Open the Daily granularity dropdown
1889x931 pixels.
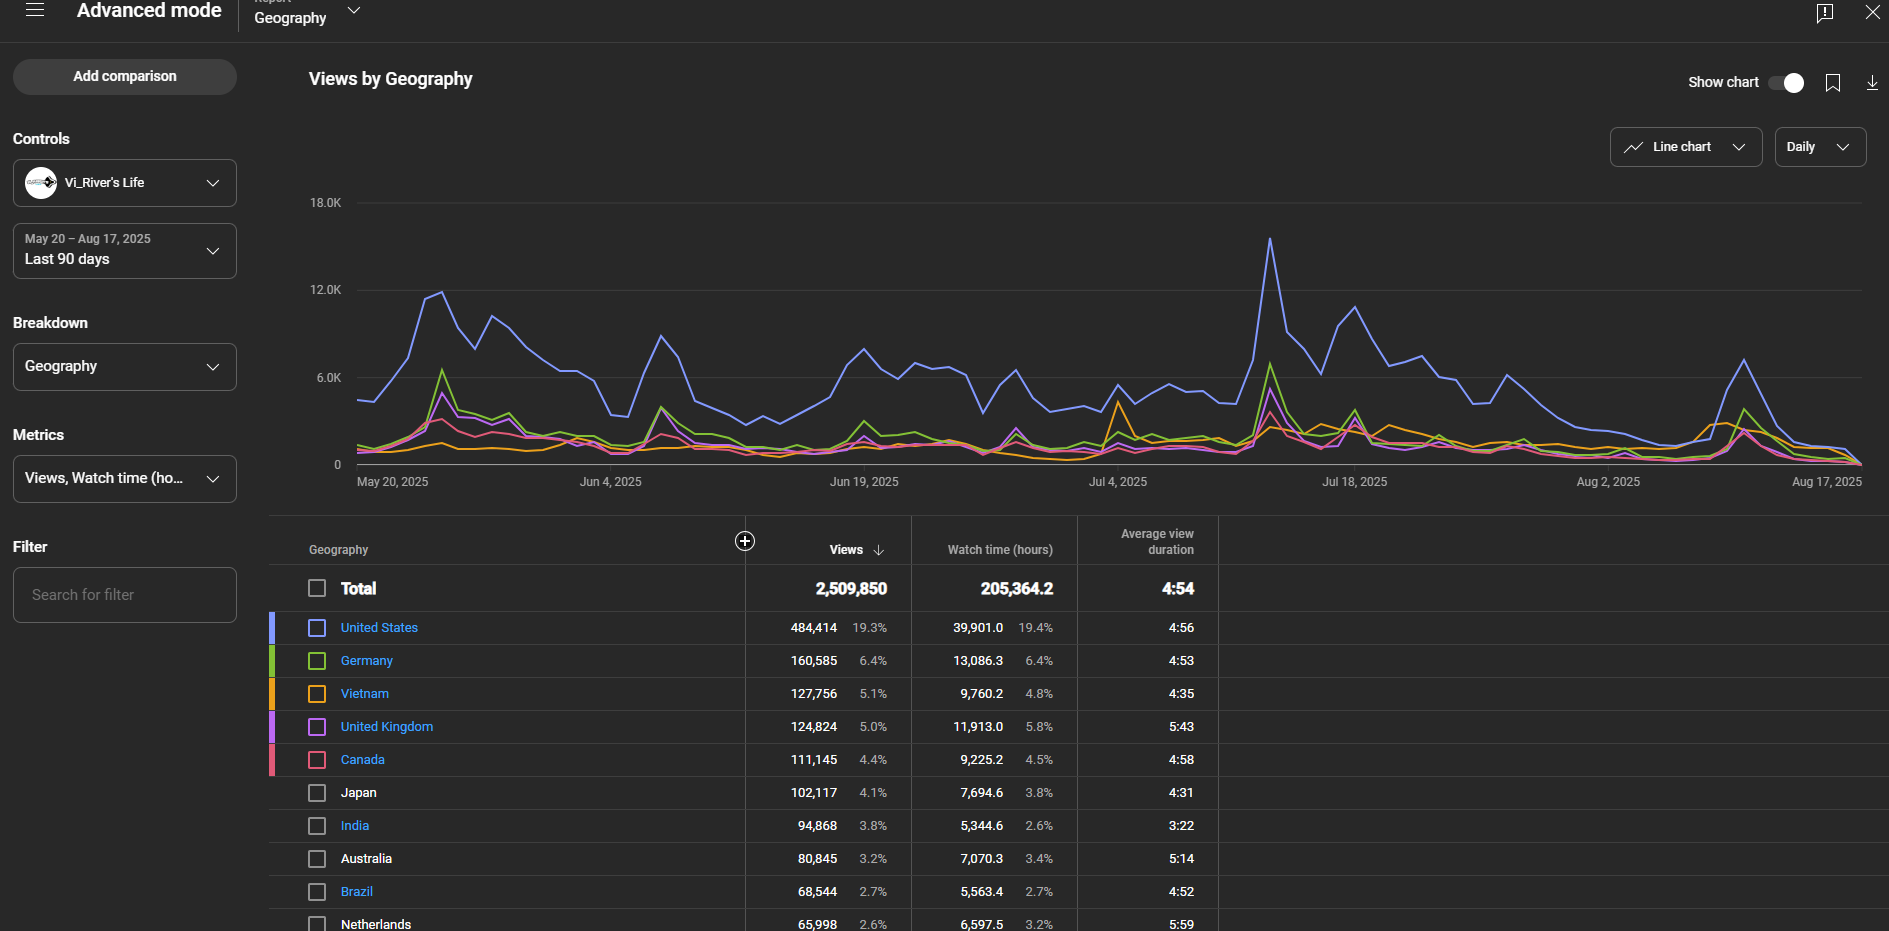pos(1820,147)
